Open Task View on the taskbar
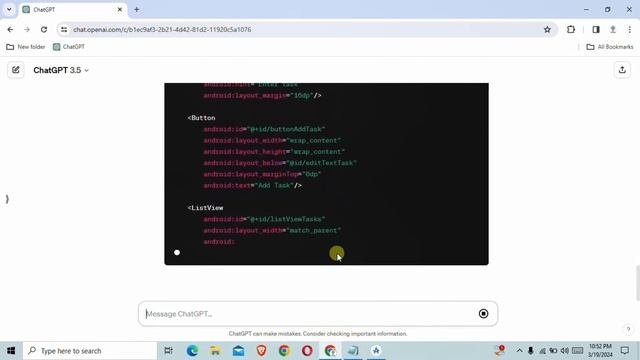 [x=168, y=351]
